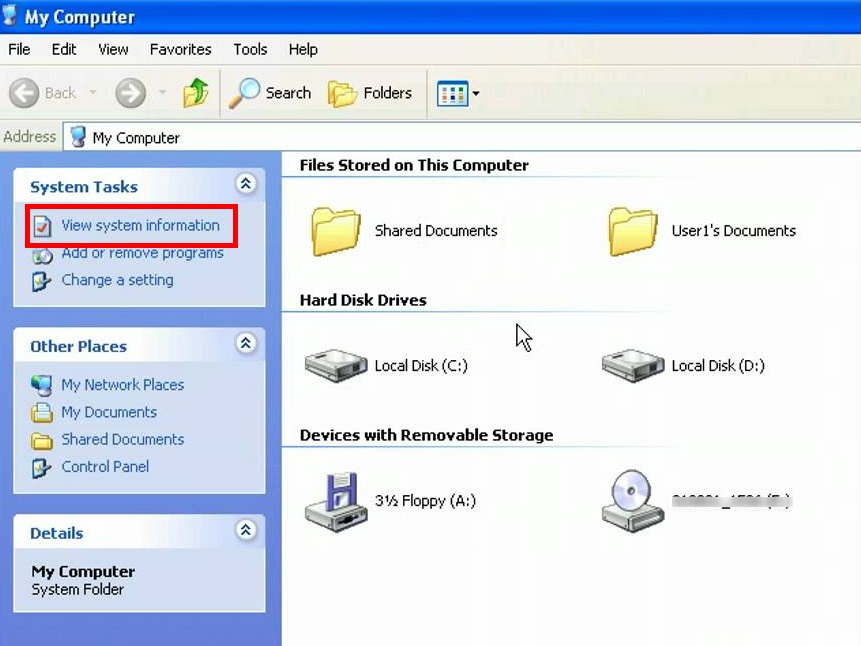
Task: Click the Change a setting icon
Action: 42,281
